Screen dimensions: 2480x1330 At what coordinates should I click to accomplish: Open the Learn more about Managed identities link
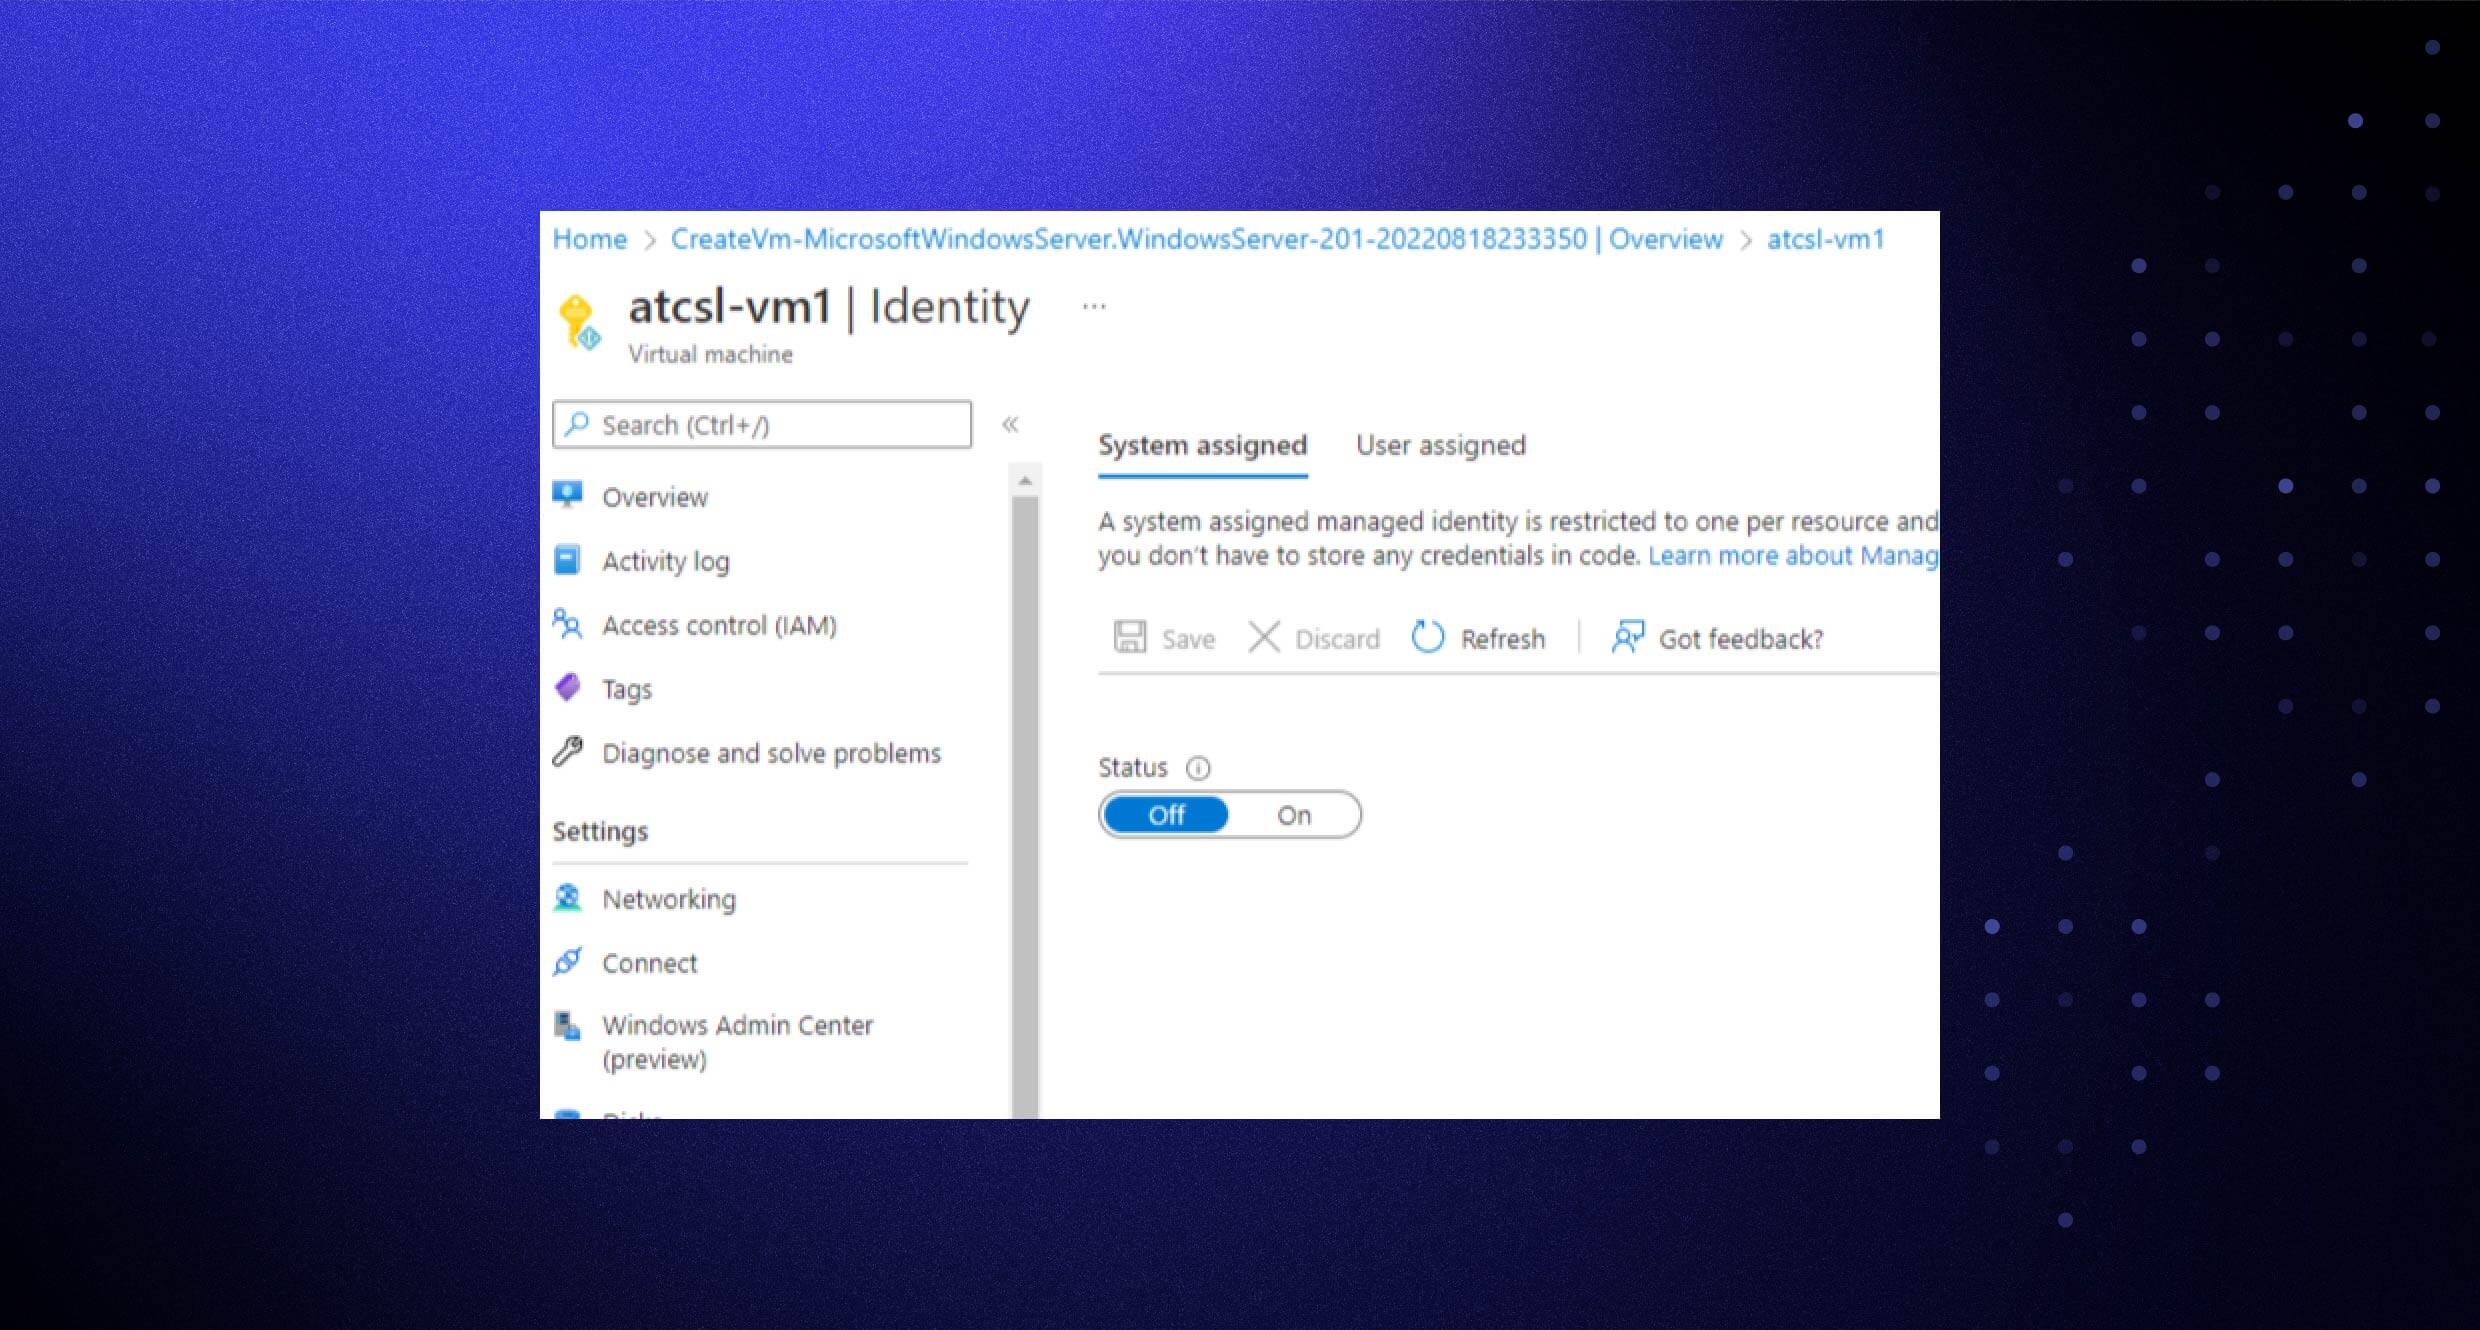[x=1790, y=555]
